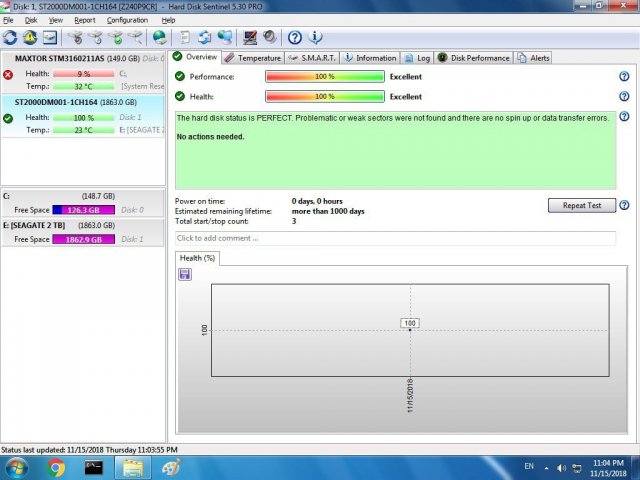640x480 pixels.
Task: Switch to the Temperature tab
Action: click(254, 58)
